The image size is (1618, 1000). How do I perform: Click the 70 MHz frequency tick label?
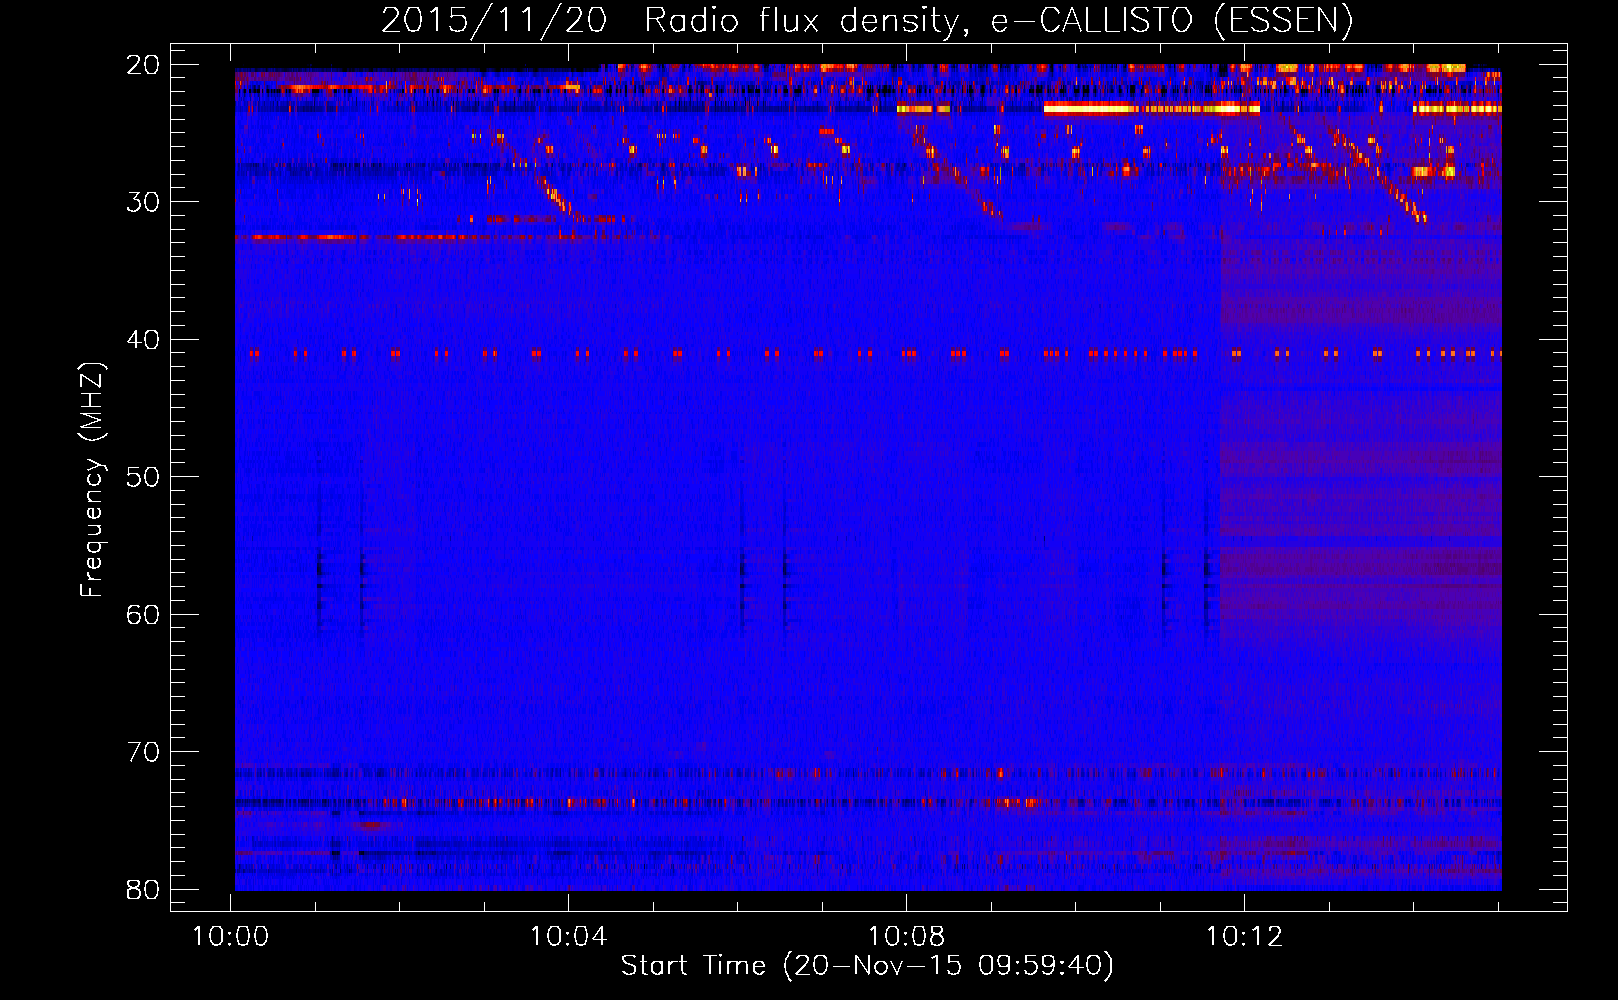click(144, 752)
